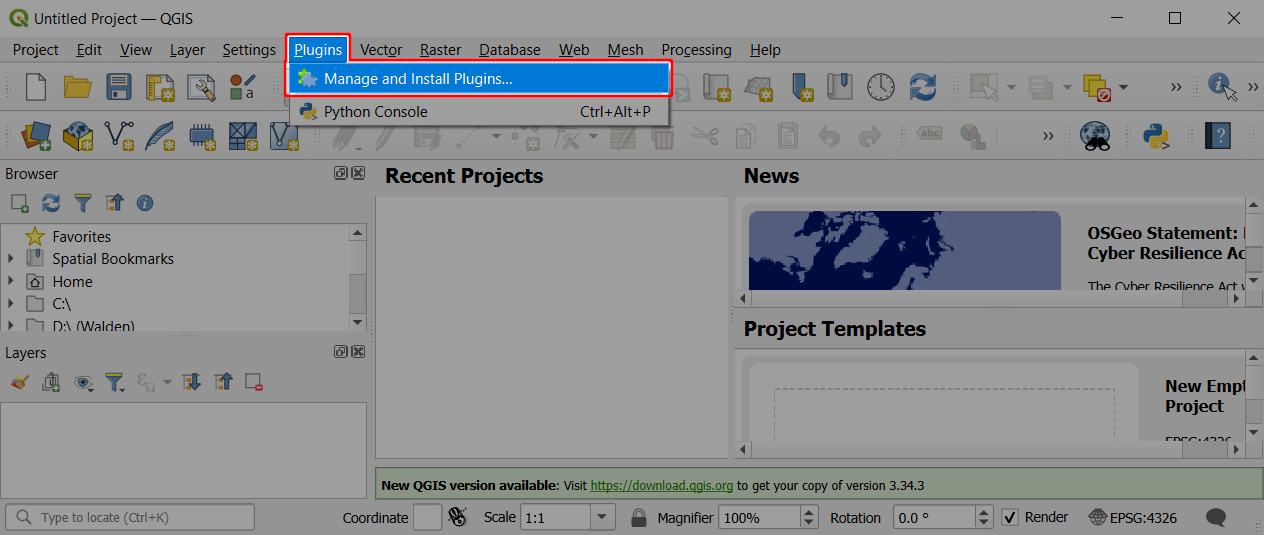Open the Filter Legend funnel dropdown in Layers
This screenshot has width=1264, height=535.
(116, 382)
